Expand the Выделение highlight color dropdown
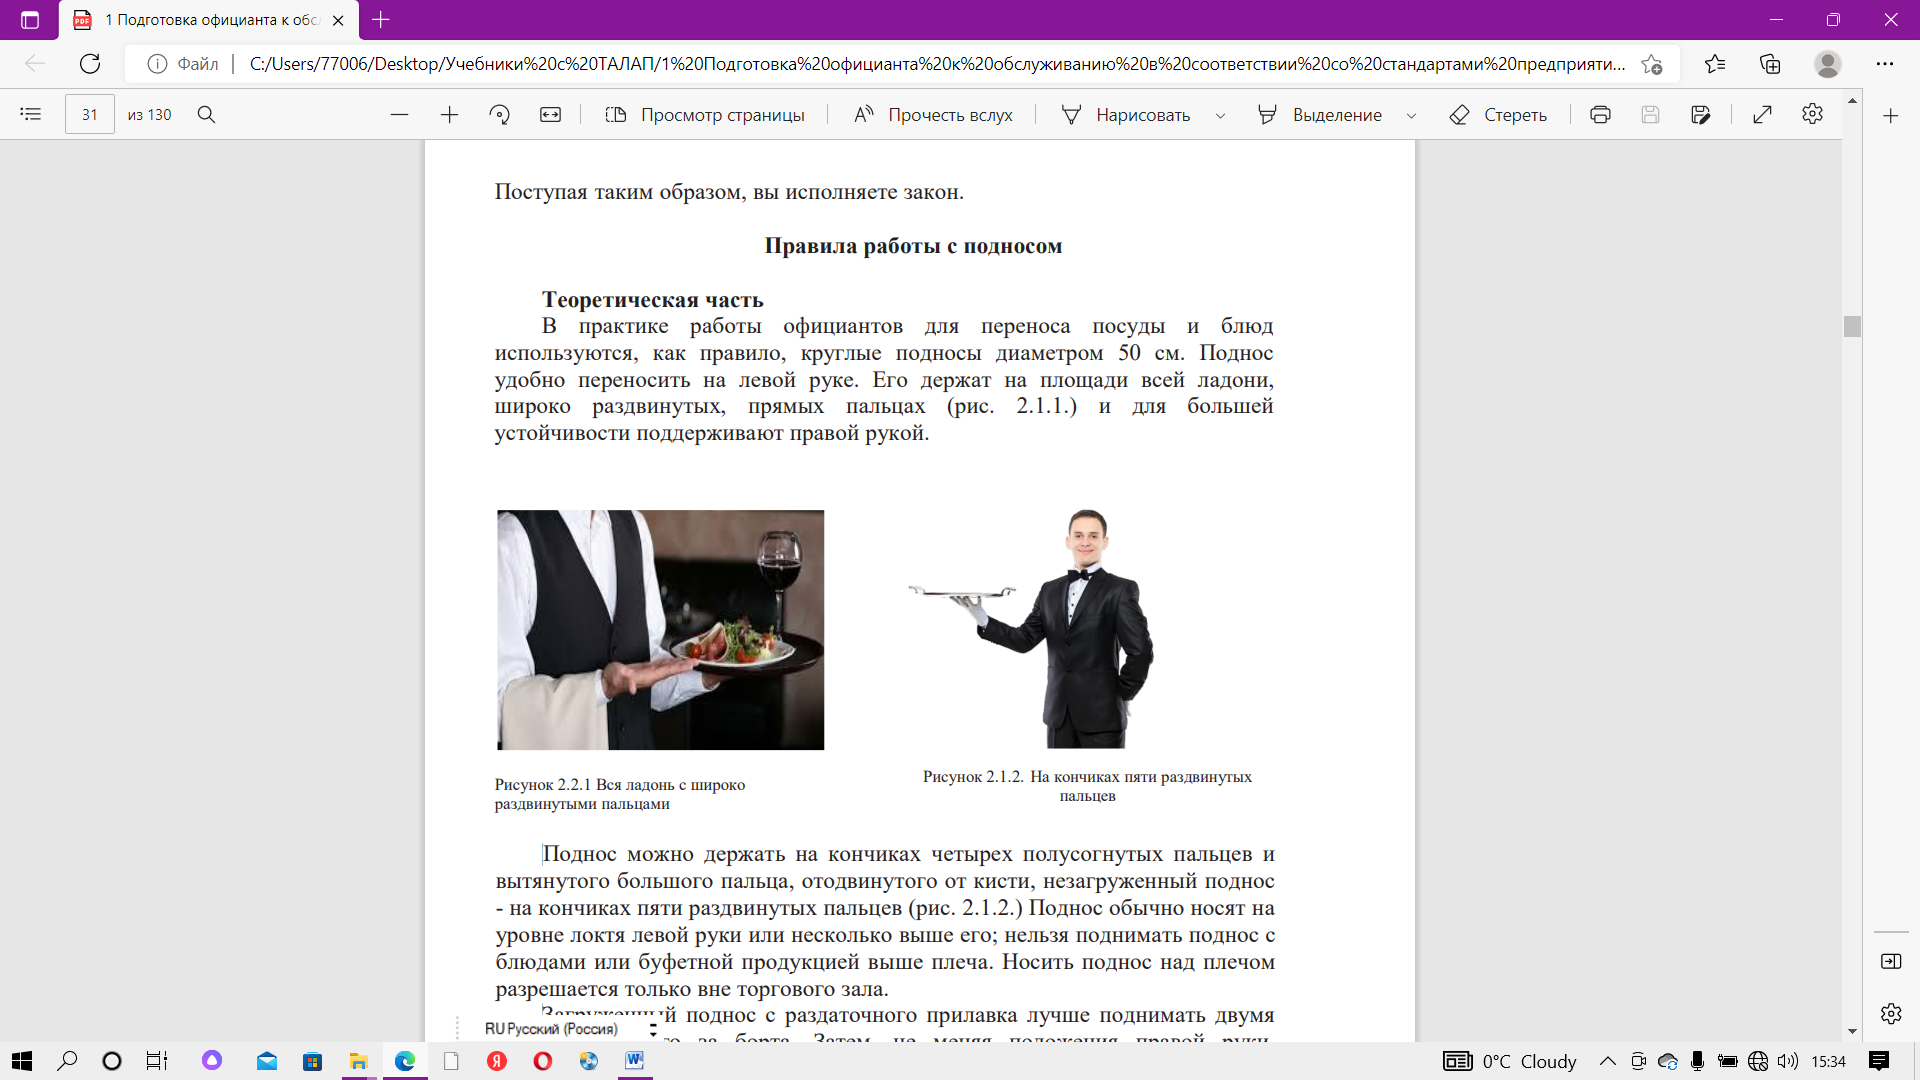This screenshot has height=1080, width=1920. 1411,115
